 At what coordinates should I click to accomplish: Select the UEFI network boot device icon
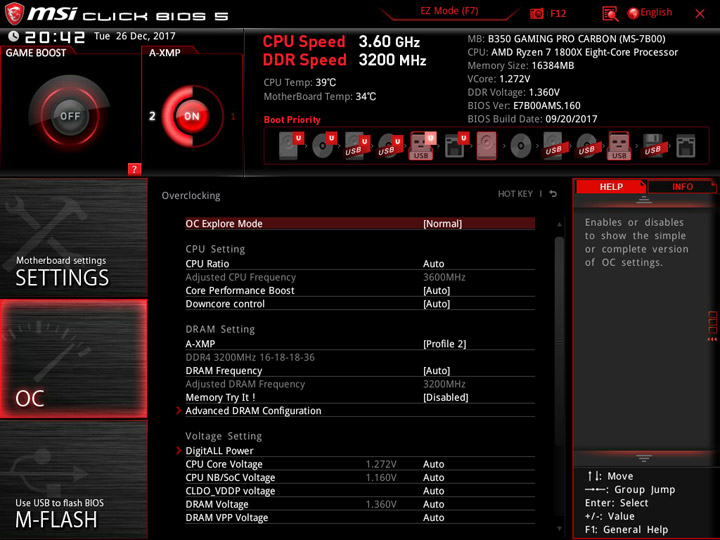pyautogui.click(x=456, y=146)
